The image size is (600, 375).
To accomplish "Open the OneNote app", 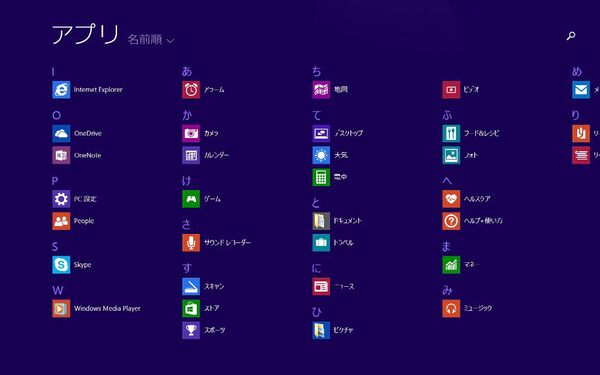I will coord(77,155).
